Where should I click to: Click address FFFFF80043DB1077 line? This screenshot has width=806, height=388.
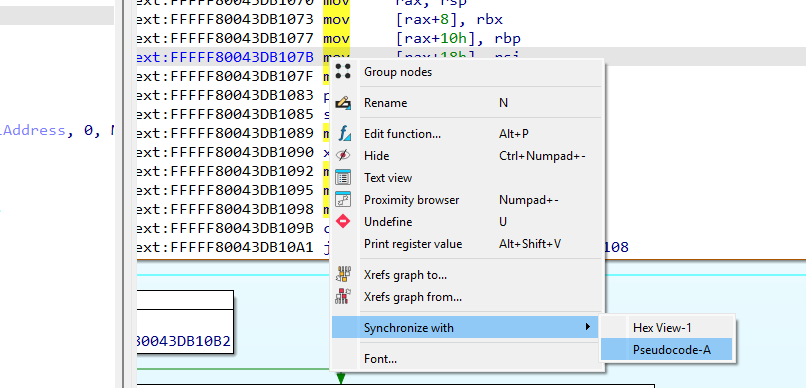(225, 39)
